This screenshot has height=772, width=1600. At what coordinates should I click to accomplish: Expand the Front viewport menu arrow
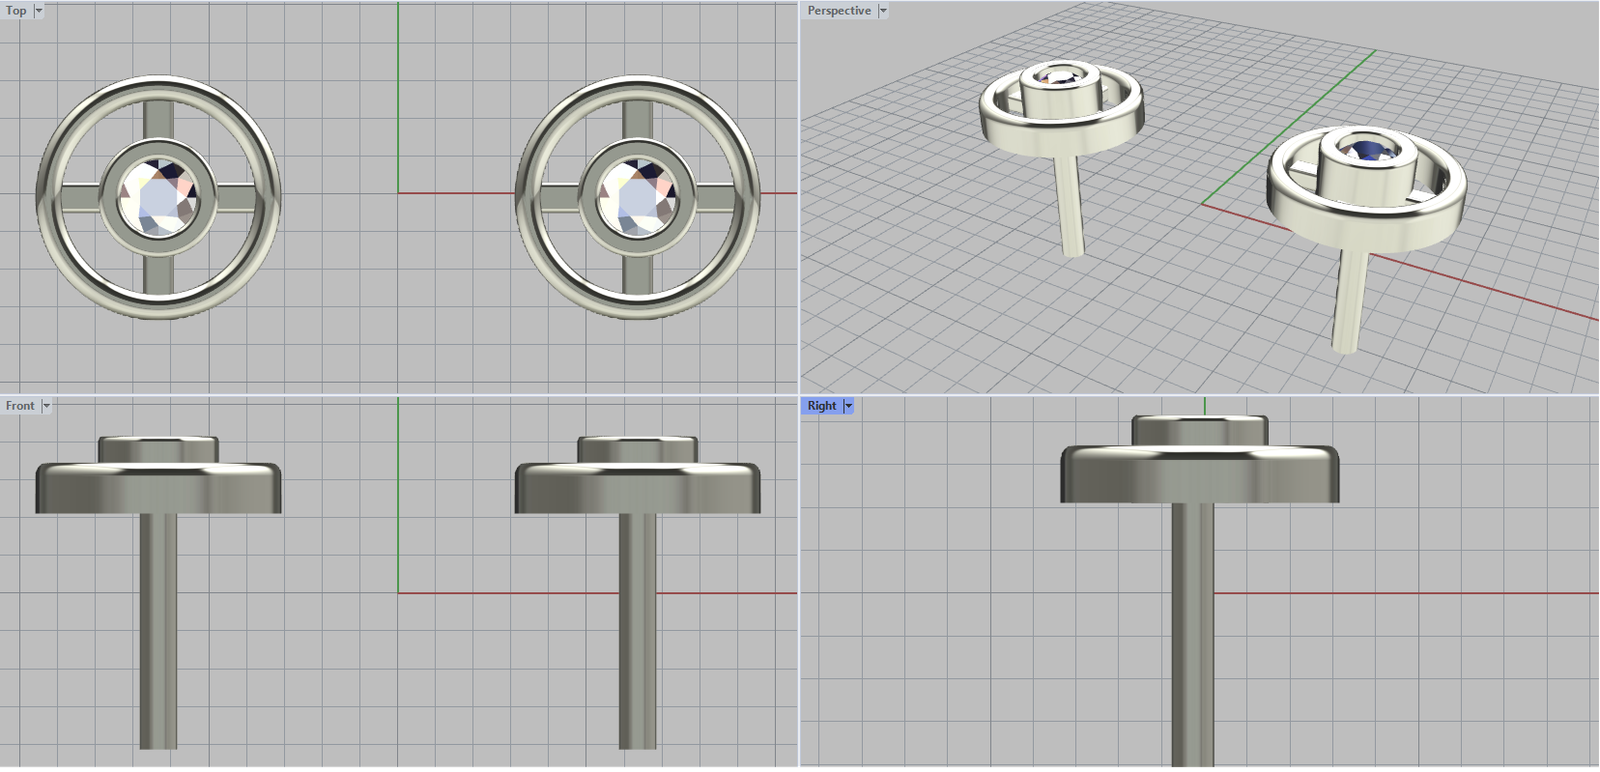pyautogui.click(x=46, y=406)
